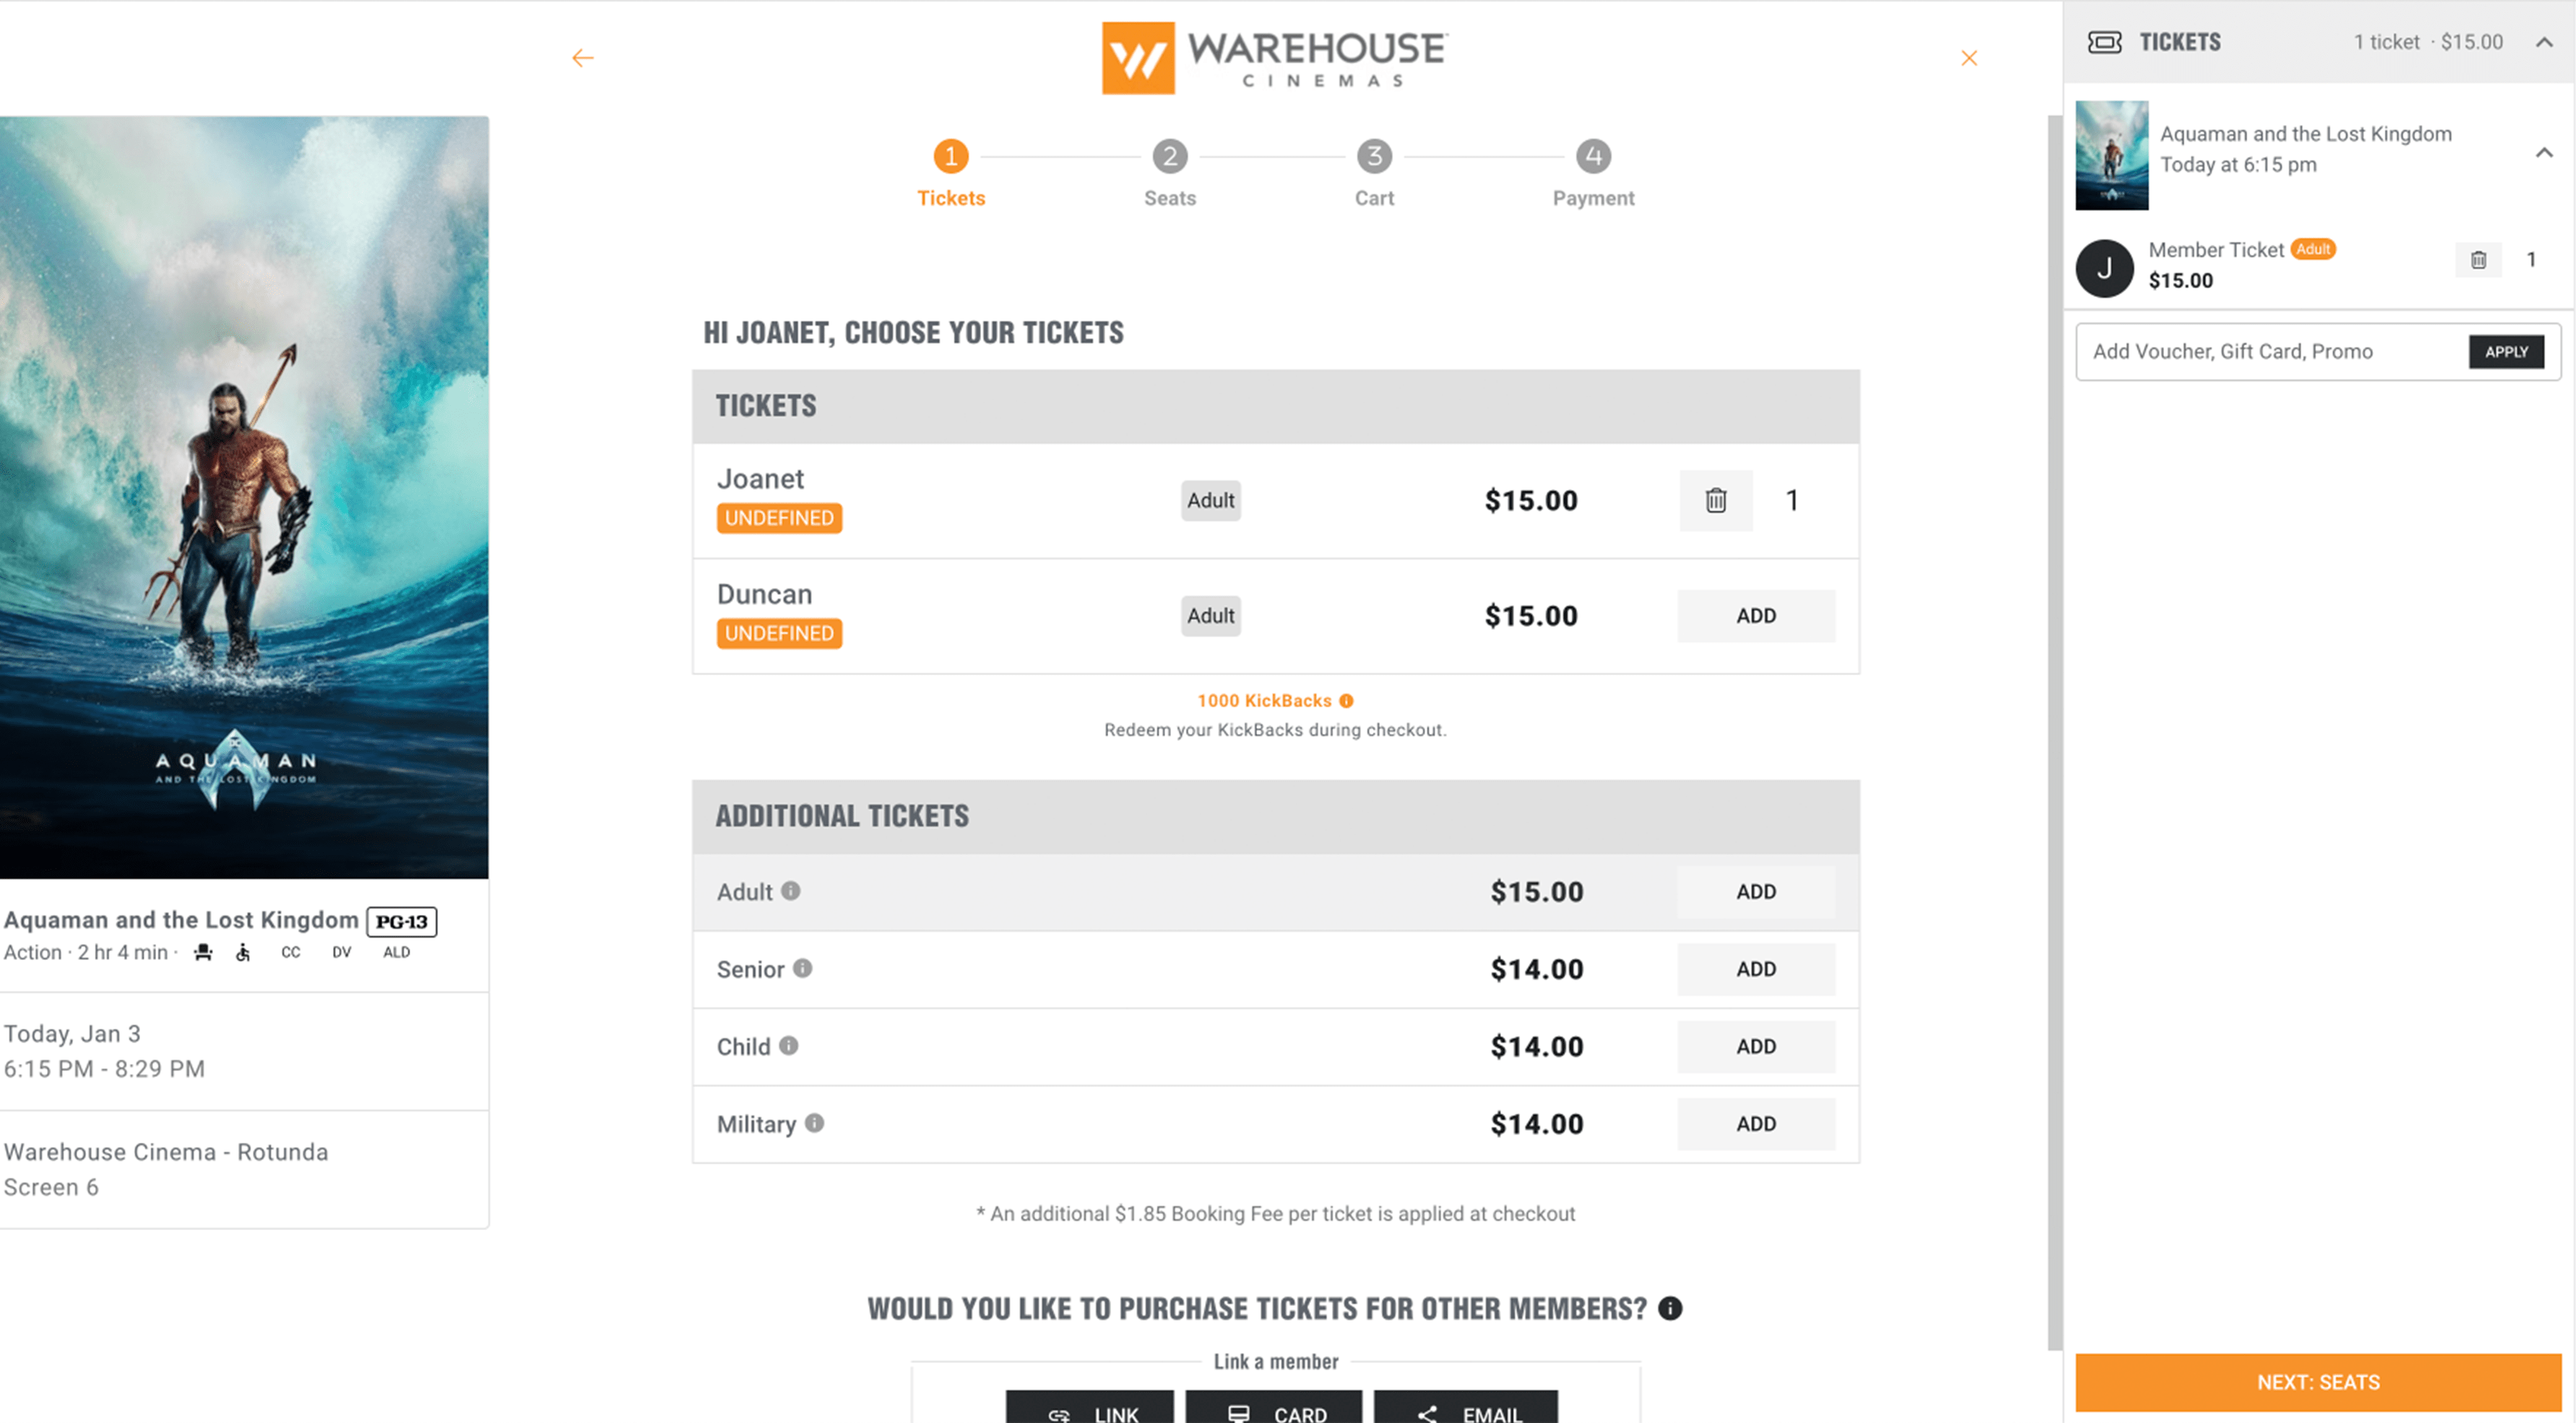Click the 'Warehouse Cinema - Rotunda' text
This screenshot has width=2576, height=1423.
(x=166, y=1152)
